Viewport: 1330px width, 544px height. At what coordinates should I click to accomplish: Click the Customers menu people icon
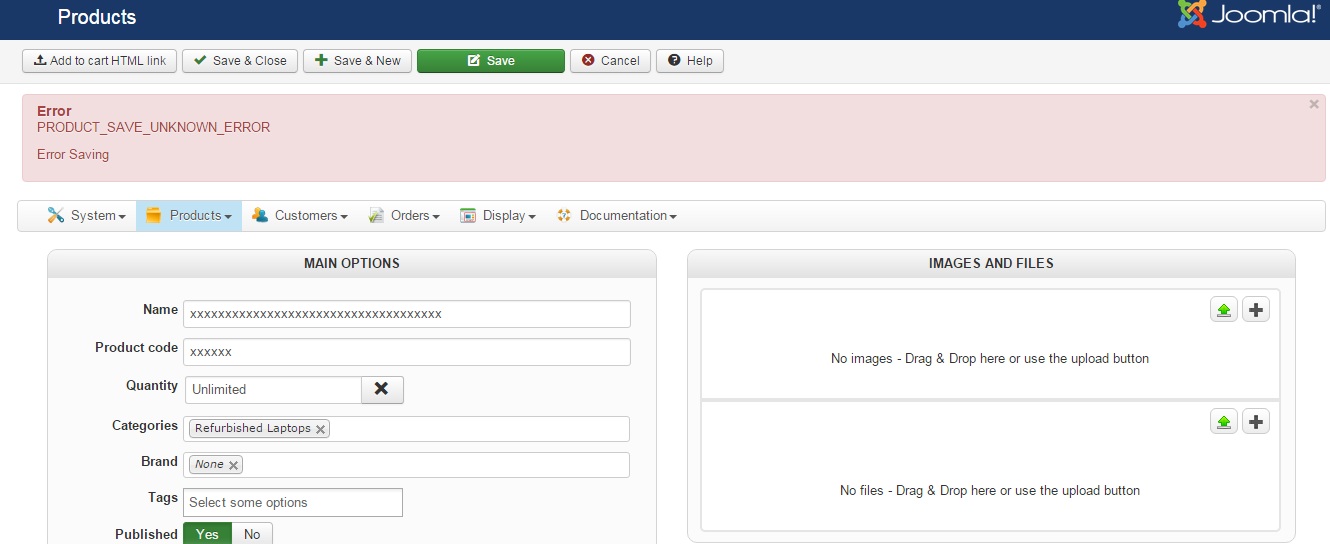pos(260,215)
